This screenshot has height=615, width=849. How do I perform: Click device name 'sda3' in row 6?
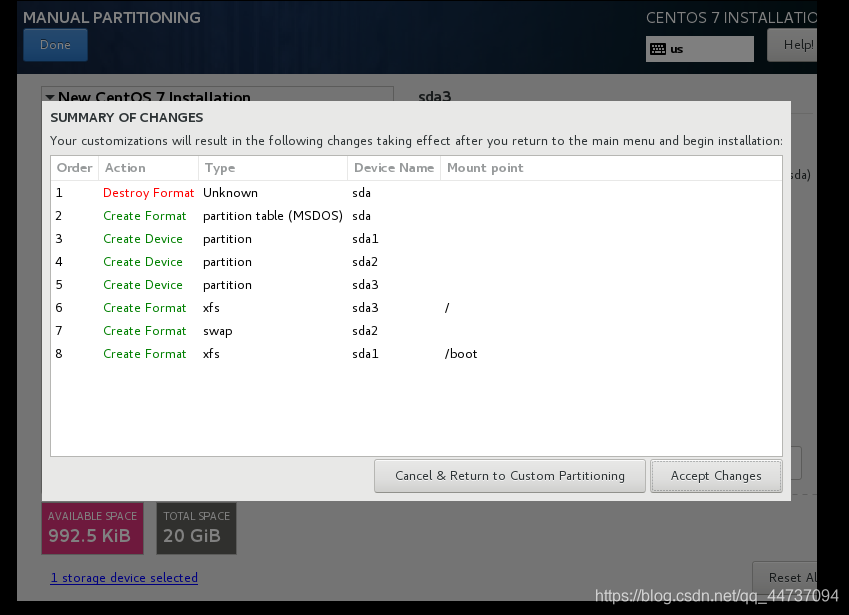[x=365, y=308]
